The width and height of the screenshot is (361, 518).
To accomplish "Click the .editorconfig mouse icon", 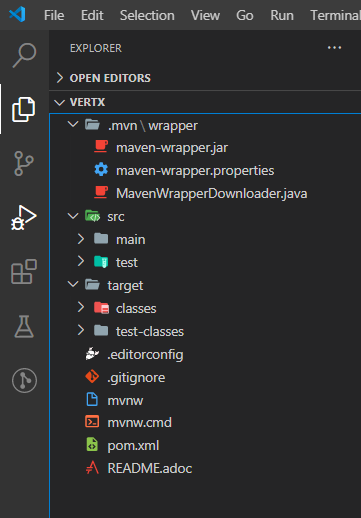I will (x=92, y=354).
